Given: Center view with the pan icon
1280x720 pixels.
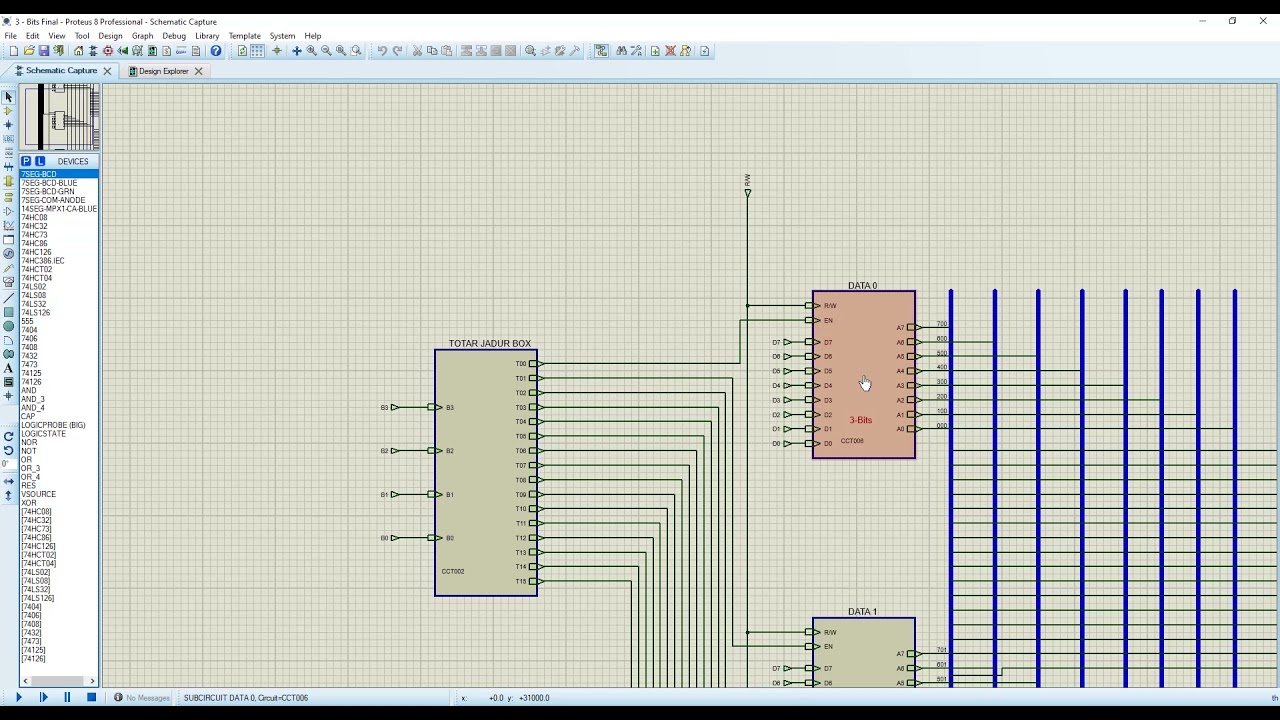Looking at the screenshot, I should pyautogui.click(x=296, y=51).
